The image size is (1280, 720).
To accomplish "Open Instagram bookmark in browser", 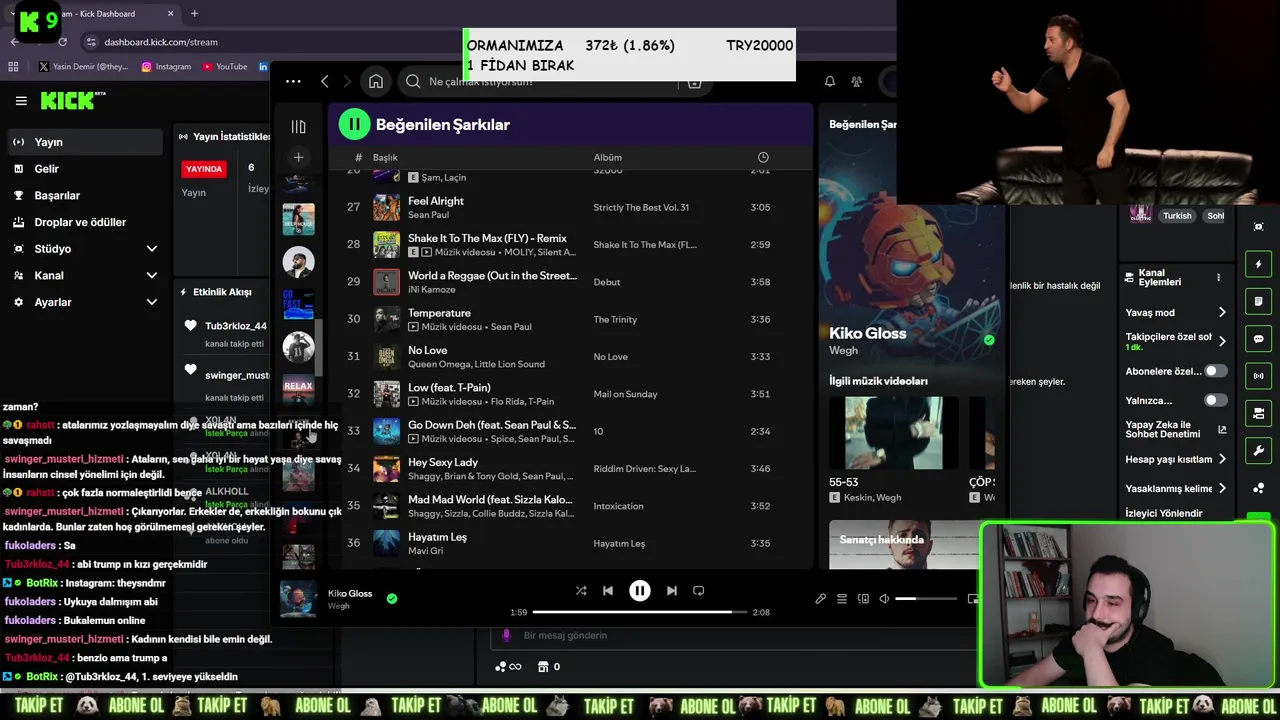I will [x=166, y=67].
